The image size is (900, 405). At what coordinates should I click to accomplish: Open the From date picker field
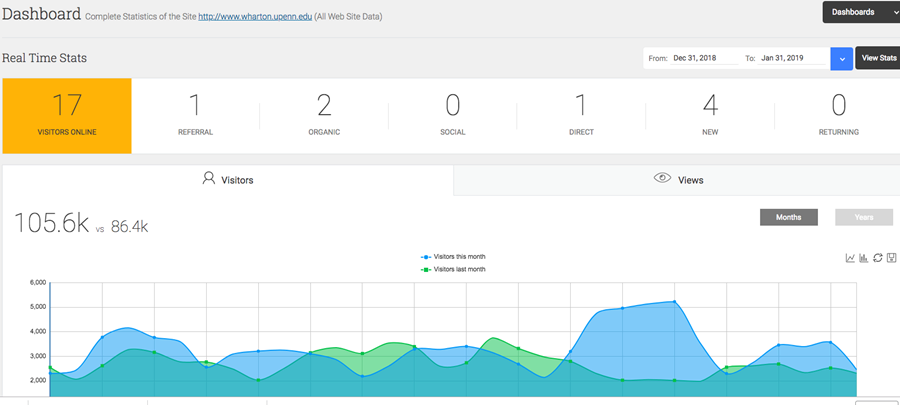(705, 59)
